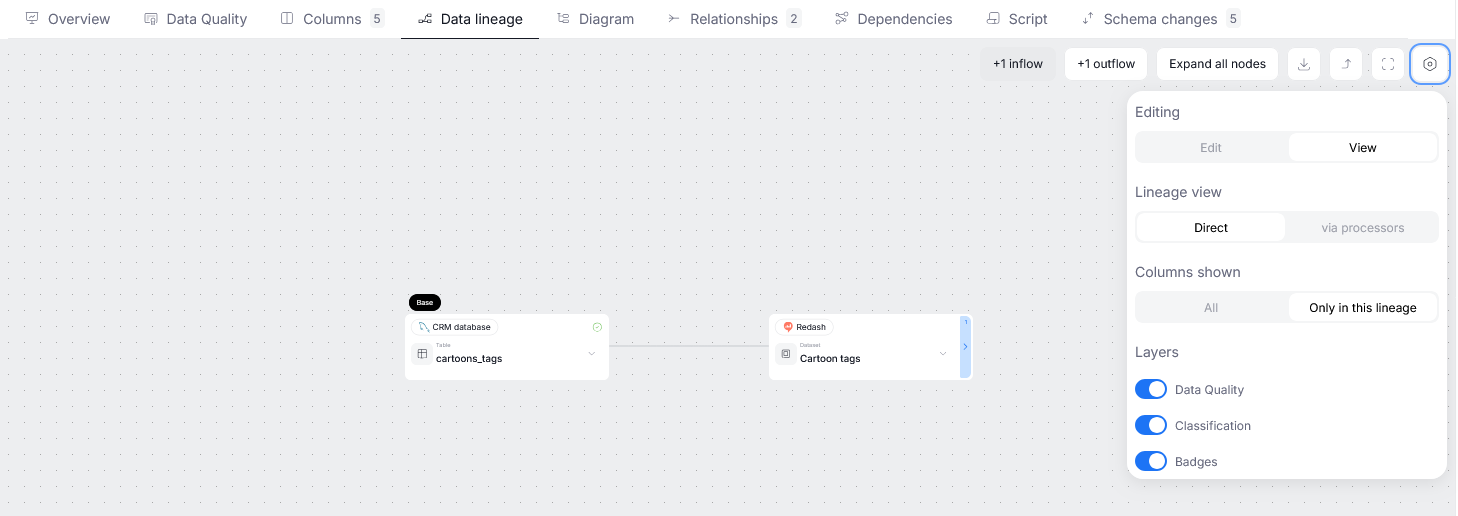Switch editing mode to Edit
1458x516 pixels.
[1211, 147]
